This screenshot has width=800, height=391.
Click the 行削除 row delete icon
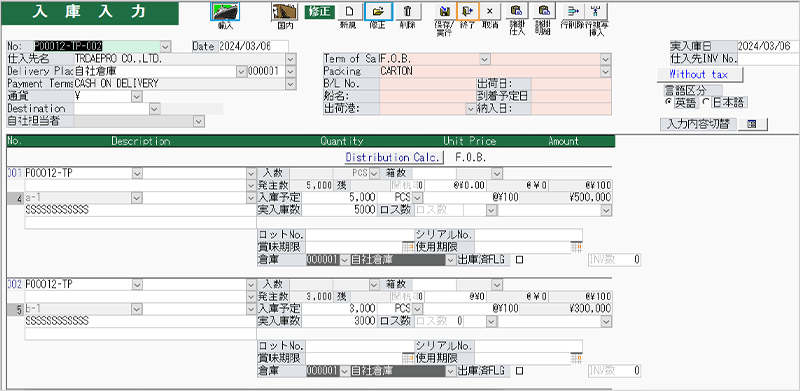(572, 11)
